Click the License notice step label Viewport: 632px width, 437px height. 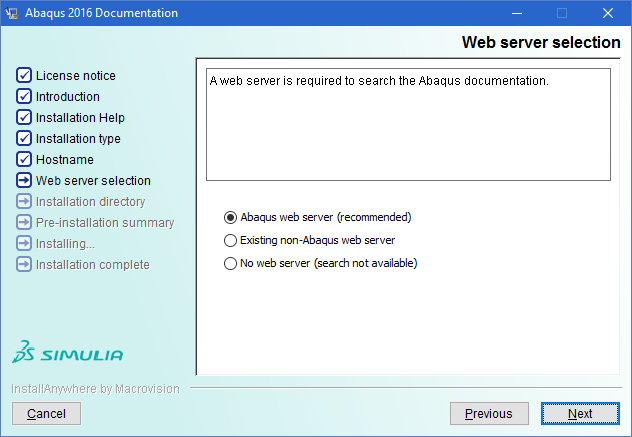pos(76,76)
